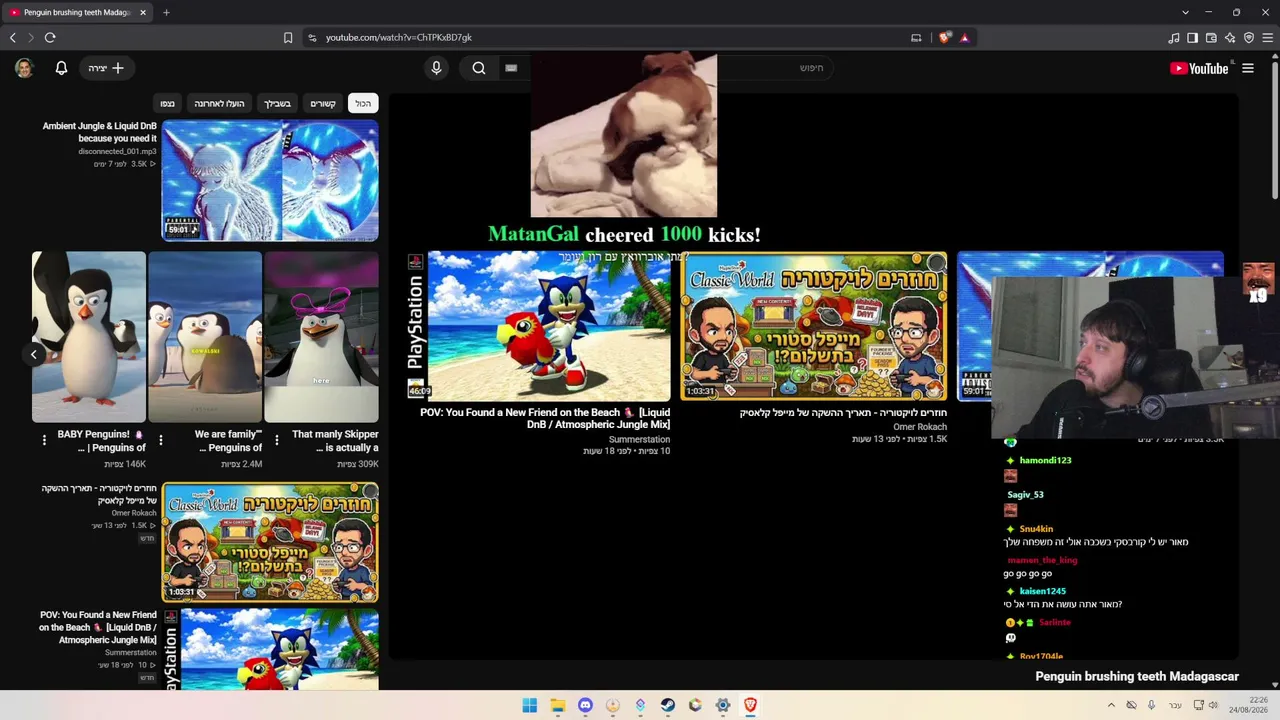
Task: Show hidden system tray icons
Action: [x=1111, y=705]
